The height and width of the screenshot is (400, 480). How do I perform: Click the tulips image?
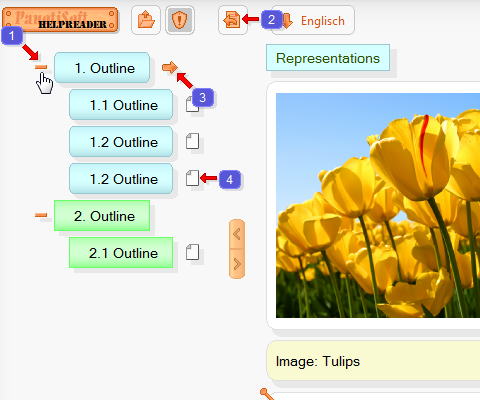click(x=378, y=205)
